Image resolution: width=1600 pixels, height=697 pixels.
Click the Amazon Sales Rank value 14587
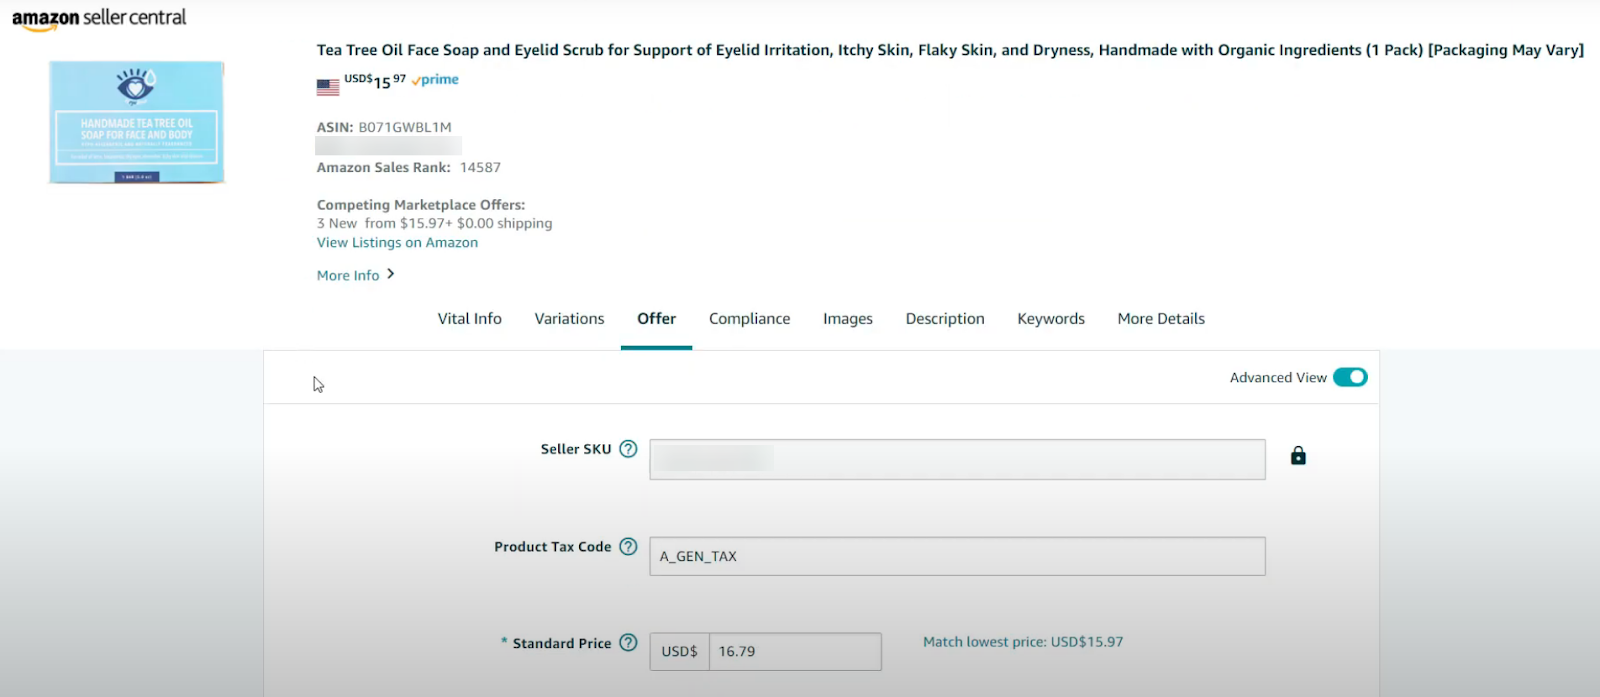coord(480,168)
